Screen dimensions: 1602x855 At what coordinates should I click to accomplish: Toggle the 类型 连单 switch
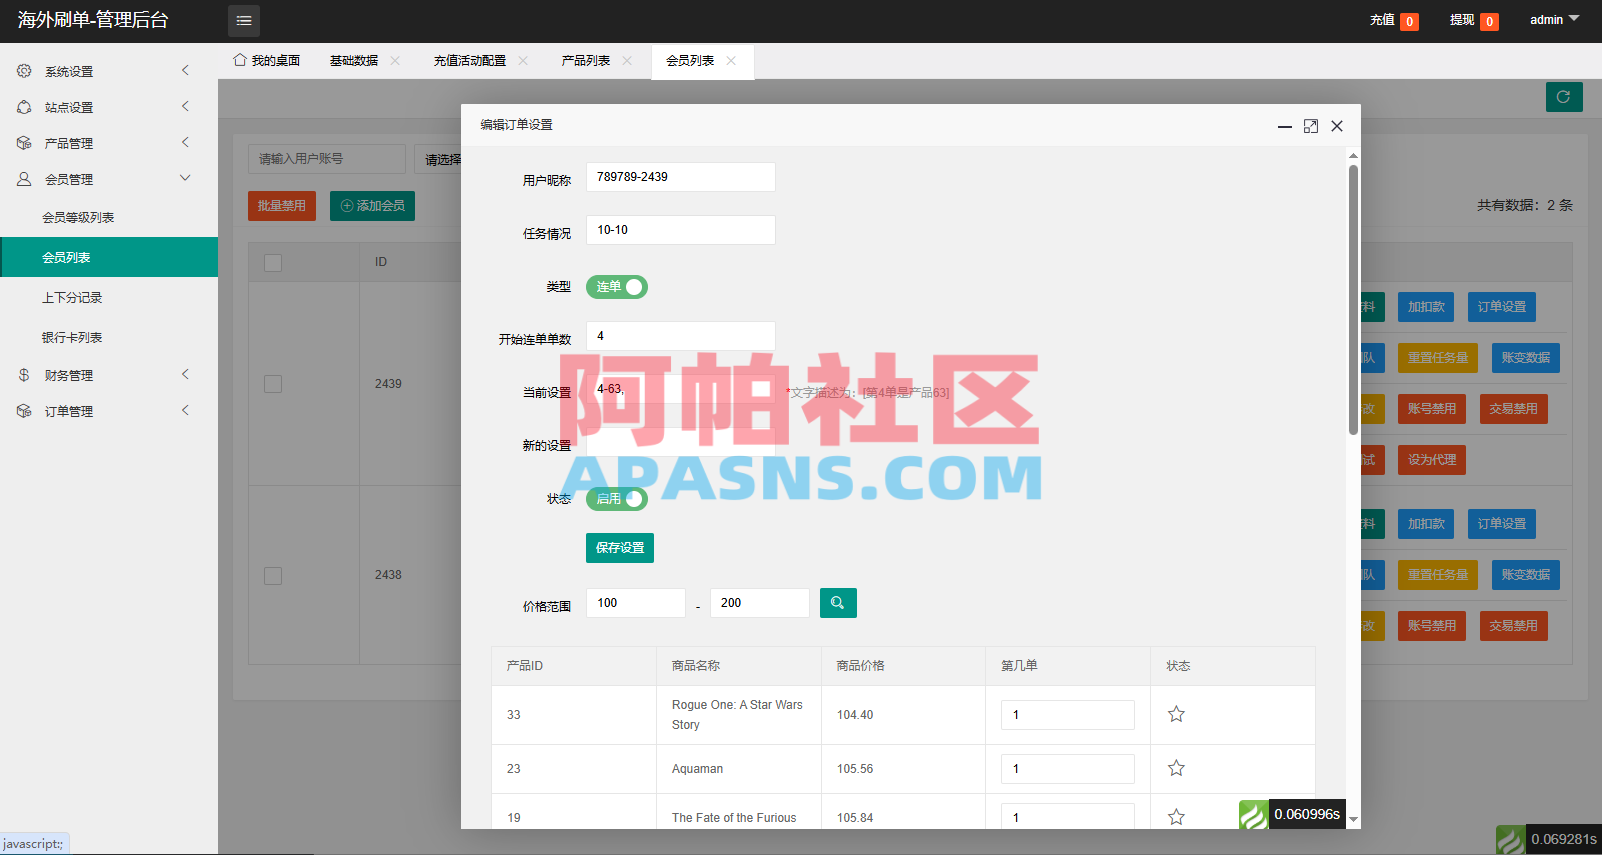(617, 287)
